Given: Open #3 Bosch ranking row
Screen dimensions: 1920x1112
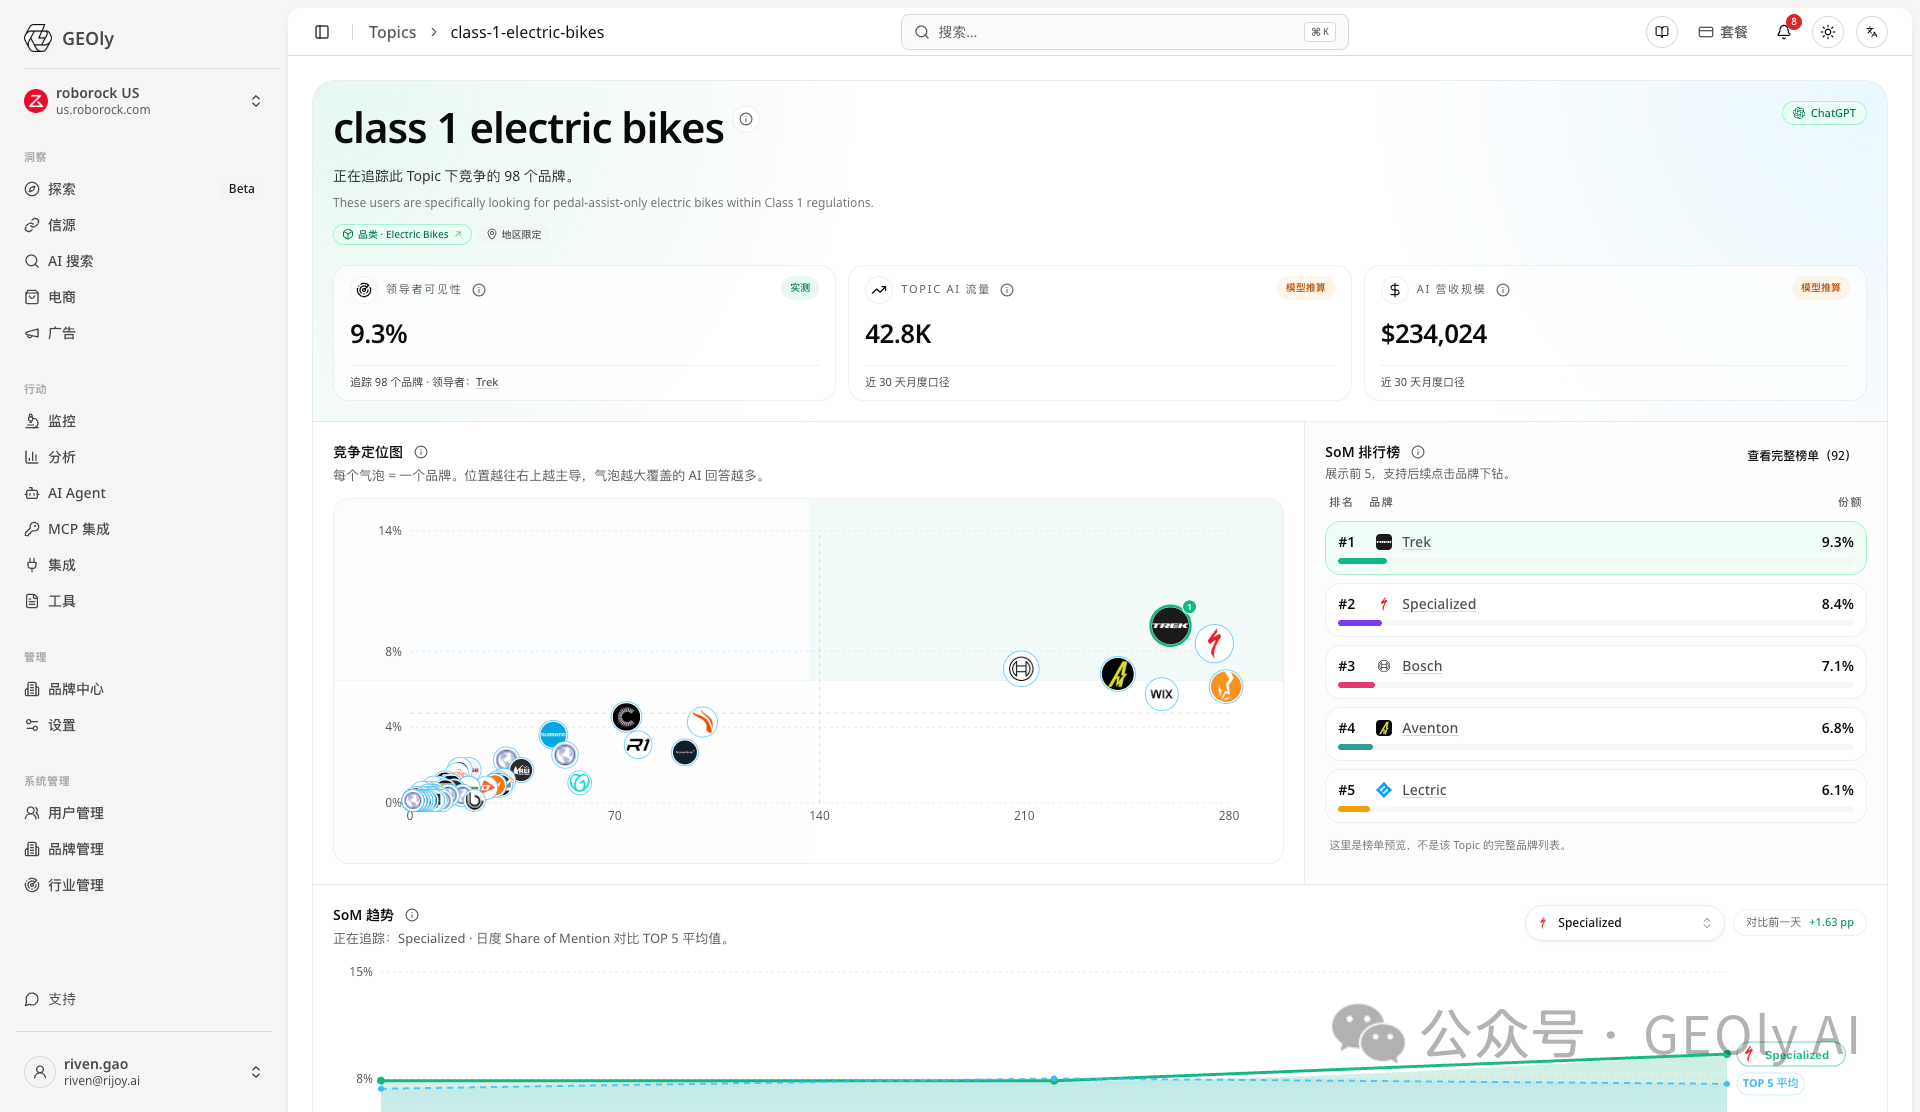Looking at the screenshot, I should [1595, 671].
